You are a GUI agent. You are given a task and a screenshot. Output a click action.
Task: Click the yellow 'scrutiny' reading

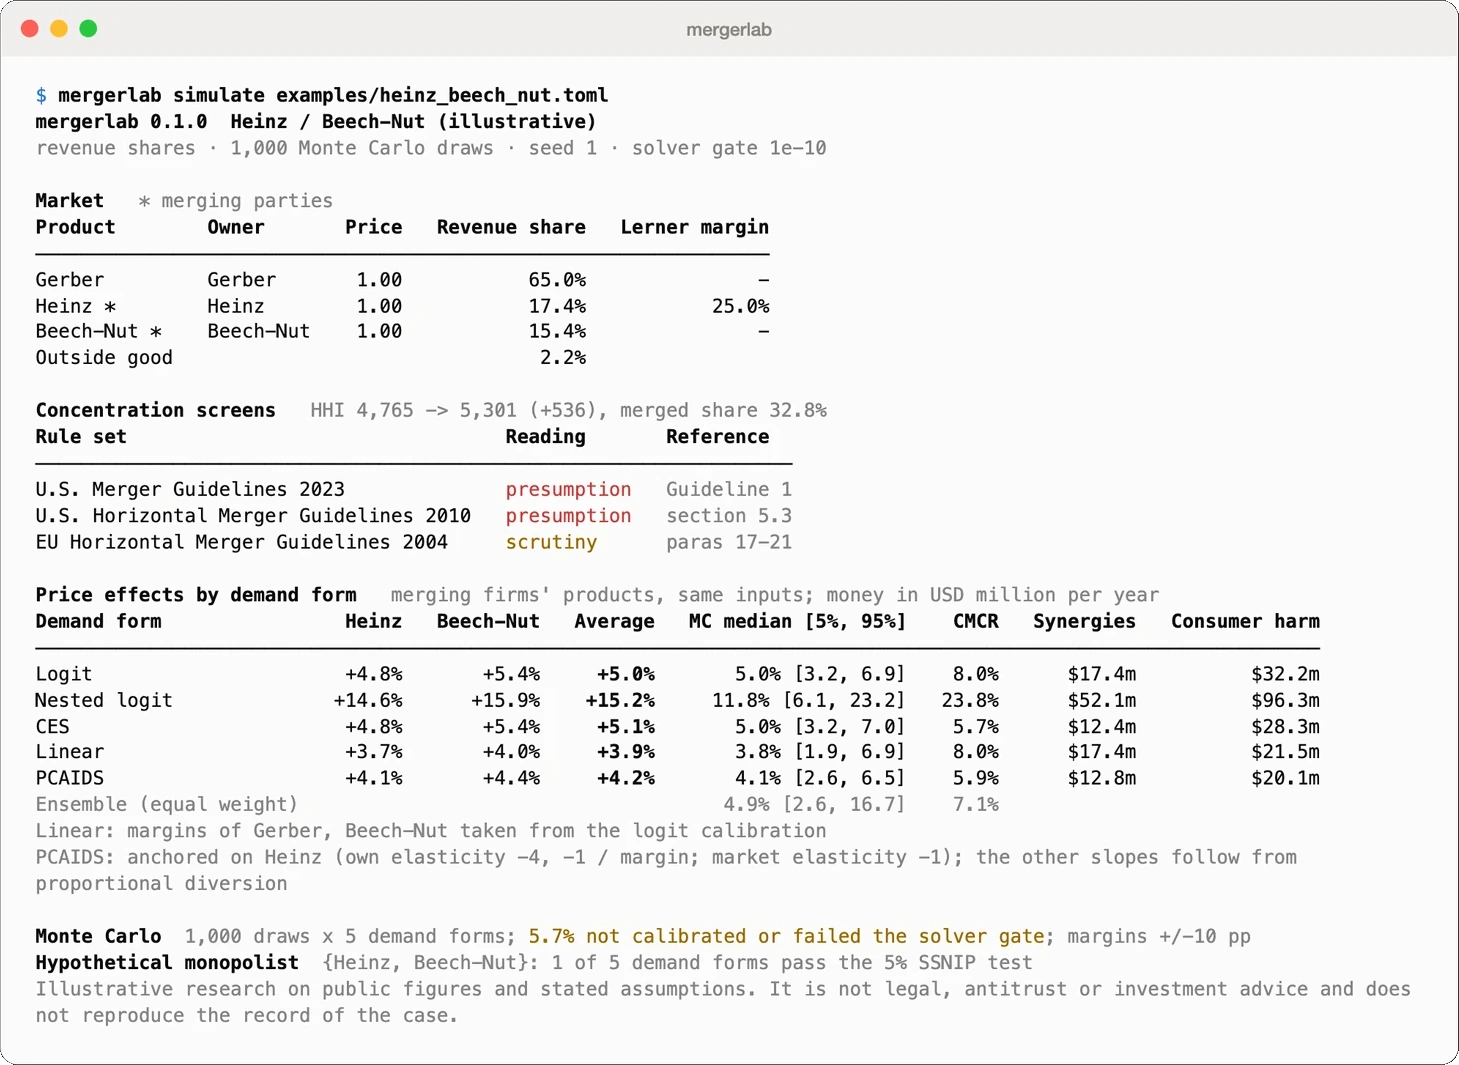[551, 542]
